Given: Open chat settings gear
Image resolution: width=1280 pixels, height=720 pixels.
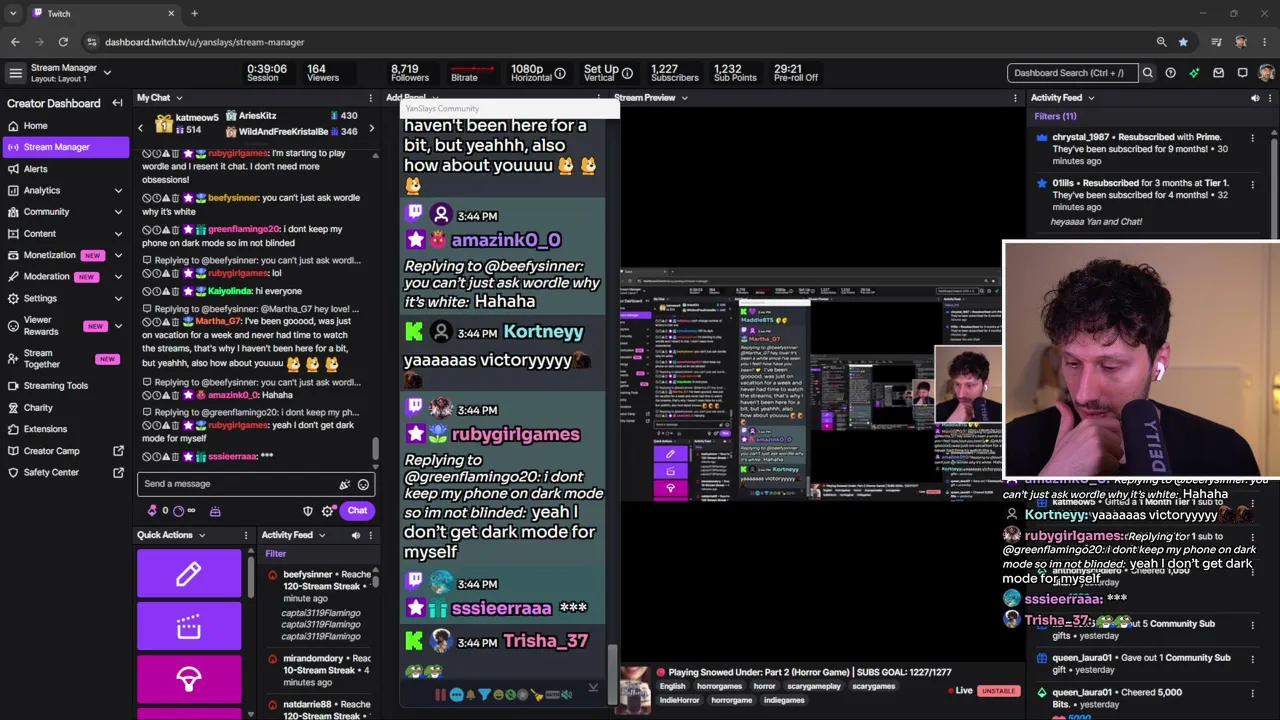Looking at the screenshot, I should (328, 511).
